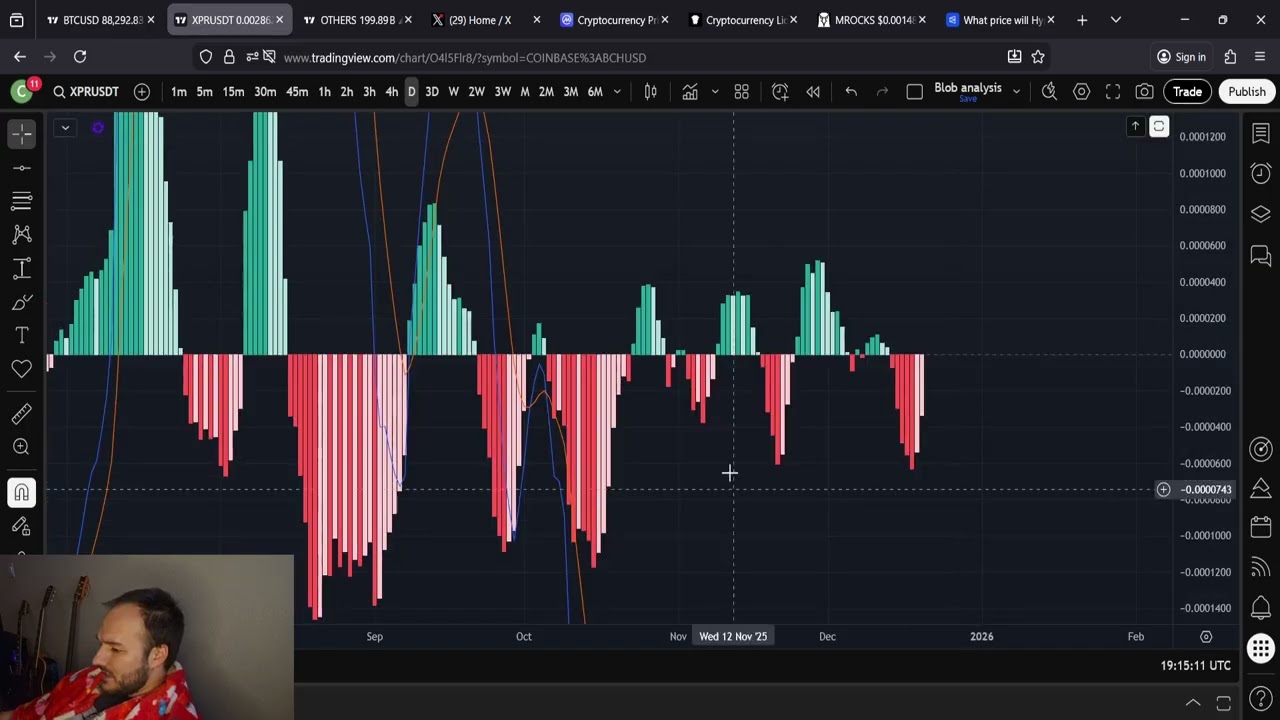The height and width of the screenshot is (720, 1280).
Task: Add alert at -0.0000743 price label
Action: click(1163, 490)
